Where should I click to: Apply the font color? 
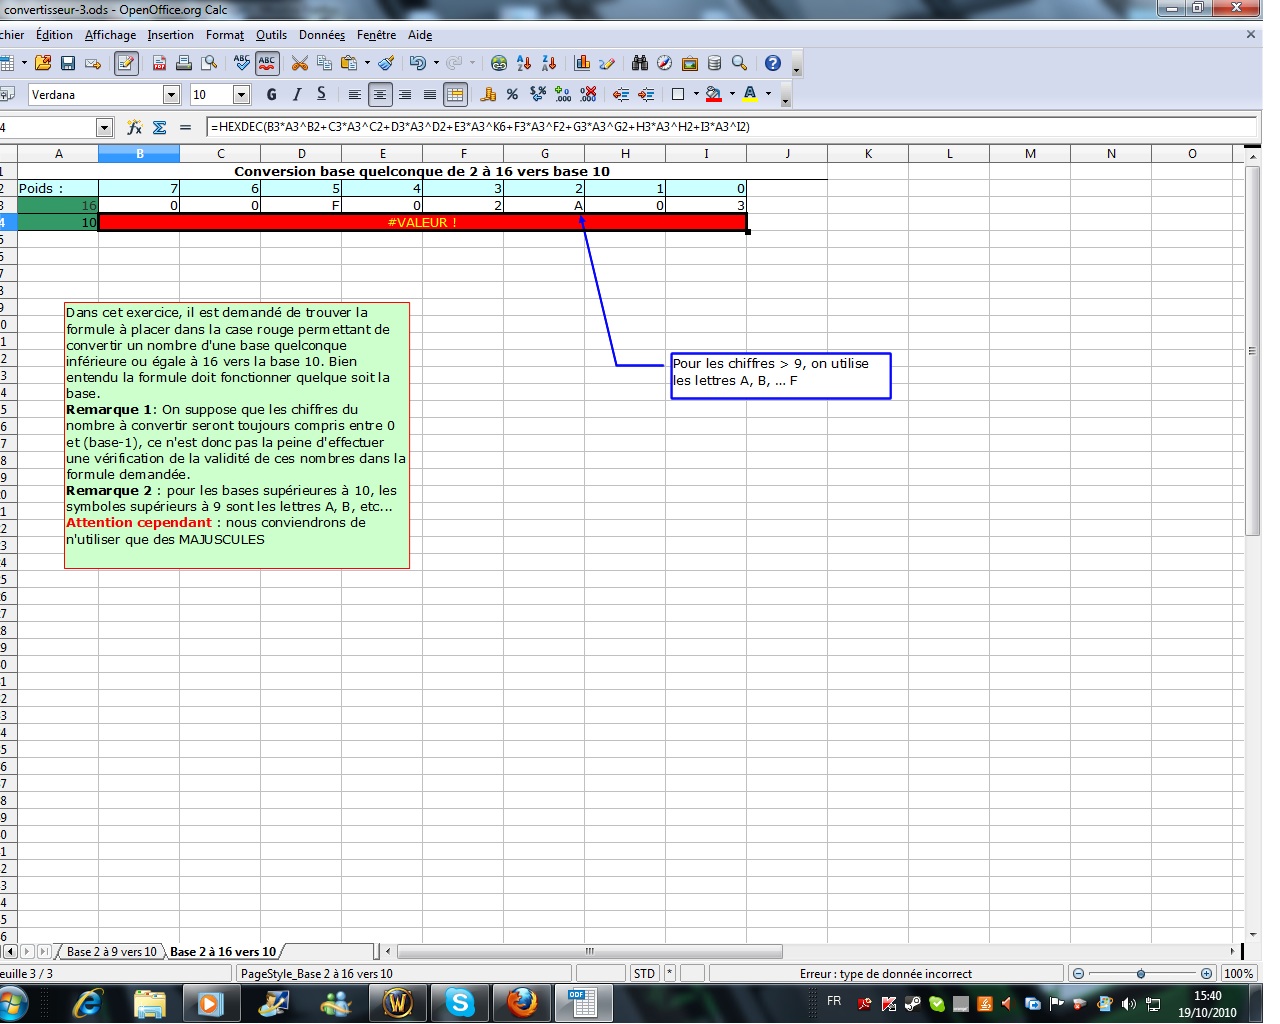tap(750, 94)
